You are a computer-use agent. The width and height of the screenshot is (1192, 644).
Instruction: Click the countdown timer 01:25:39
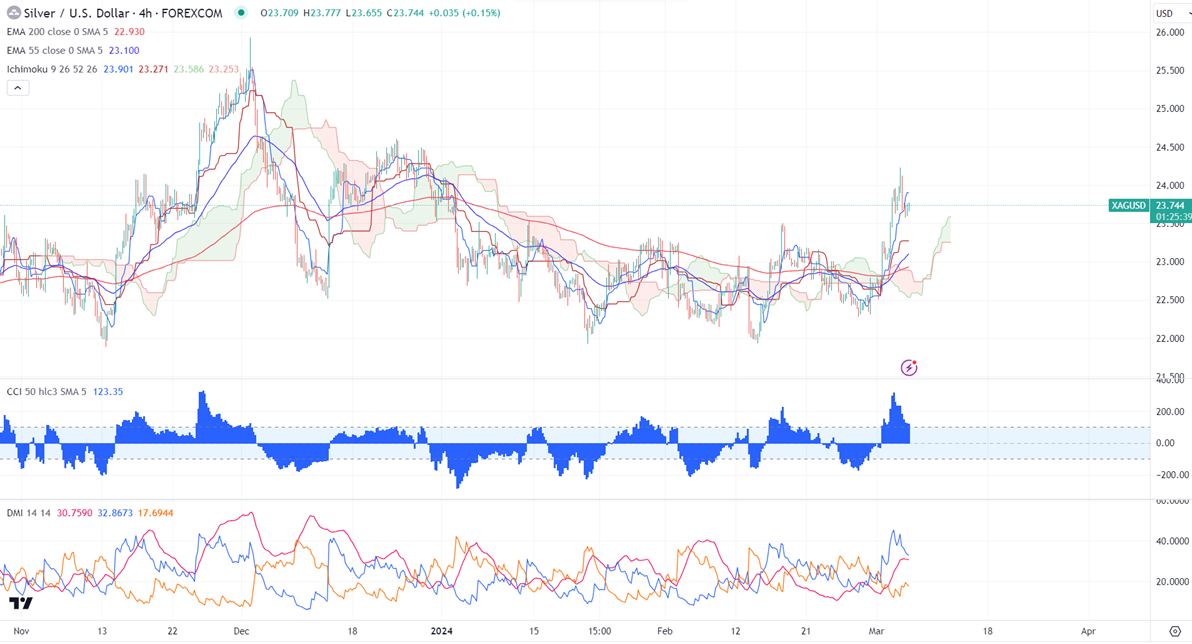tap(1173, 217)
